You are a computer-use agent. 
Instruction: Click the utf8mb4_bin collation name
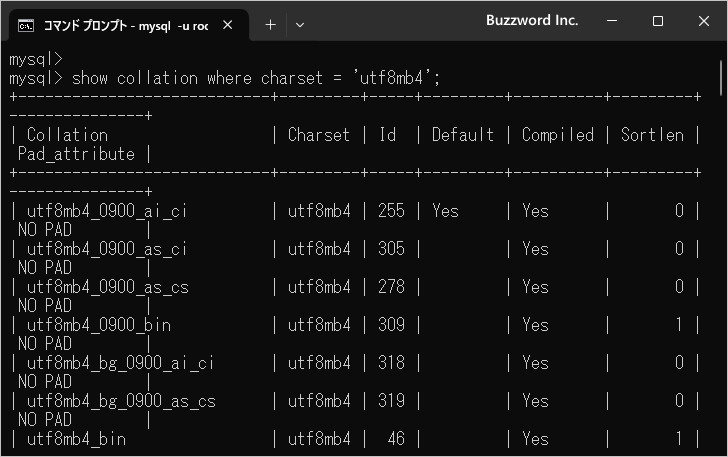[76, 439]
